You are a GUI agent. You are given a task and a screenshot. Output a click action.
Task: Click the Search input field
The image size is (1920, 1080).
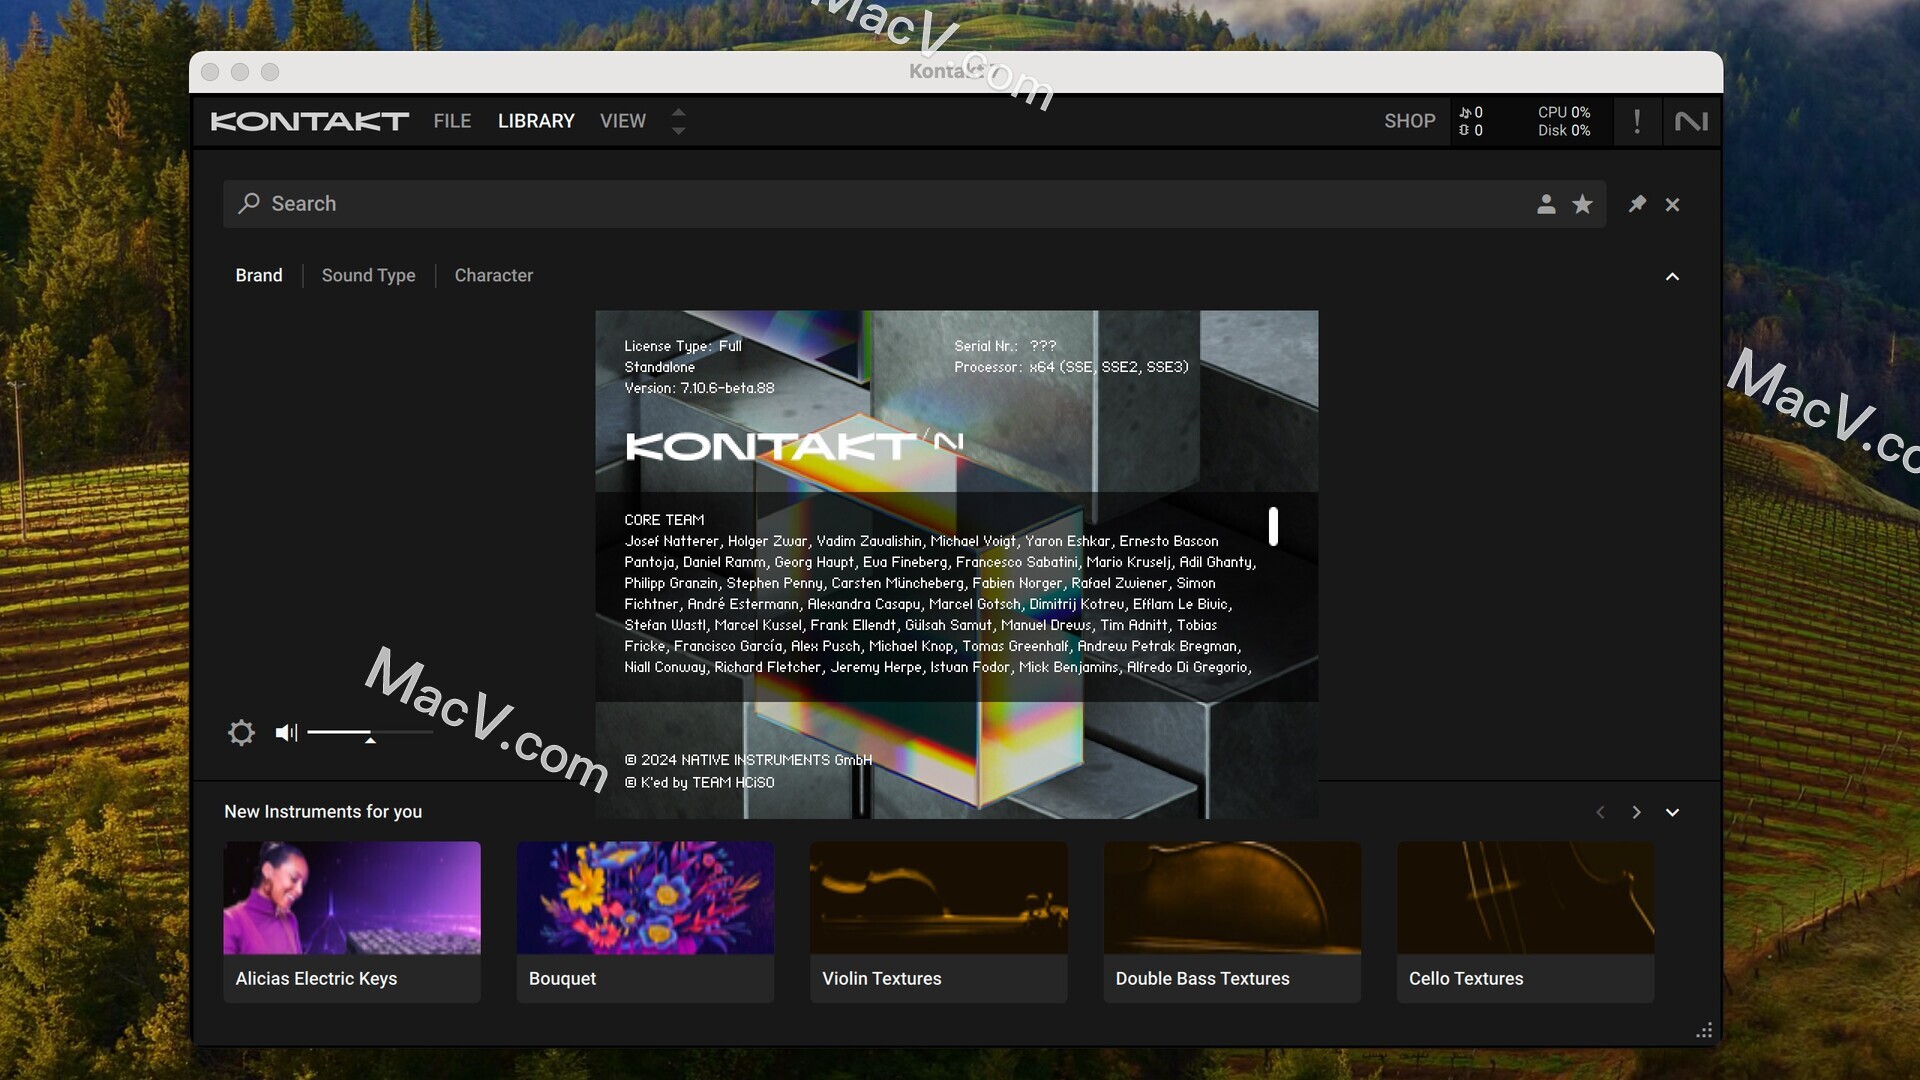click(914, 204)
